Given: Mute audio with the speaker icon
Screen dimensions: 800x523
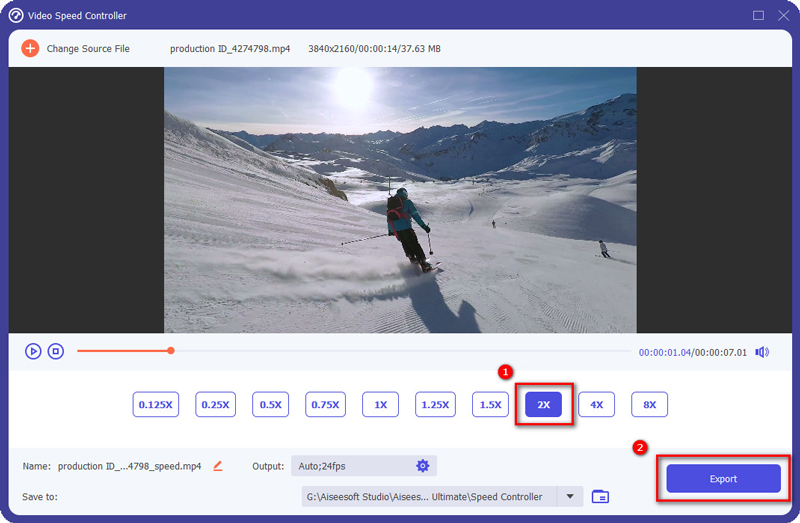Looking at the screenshot, I should click(762, 351).
